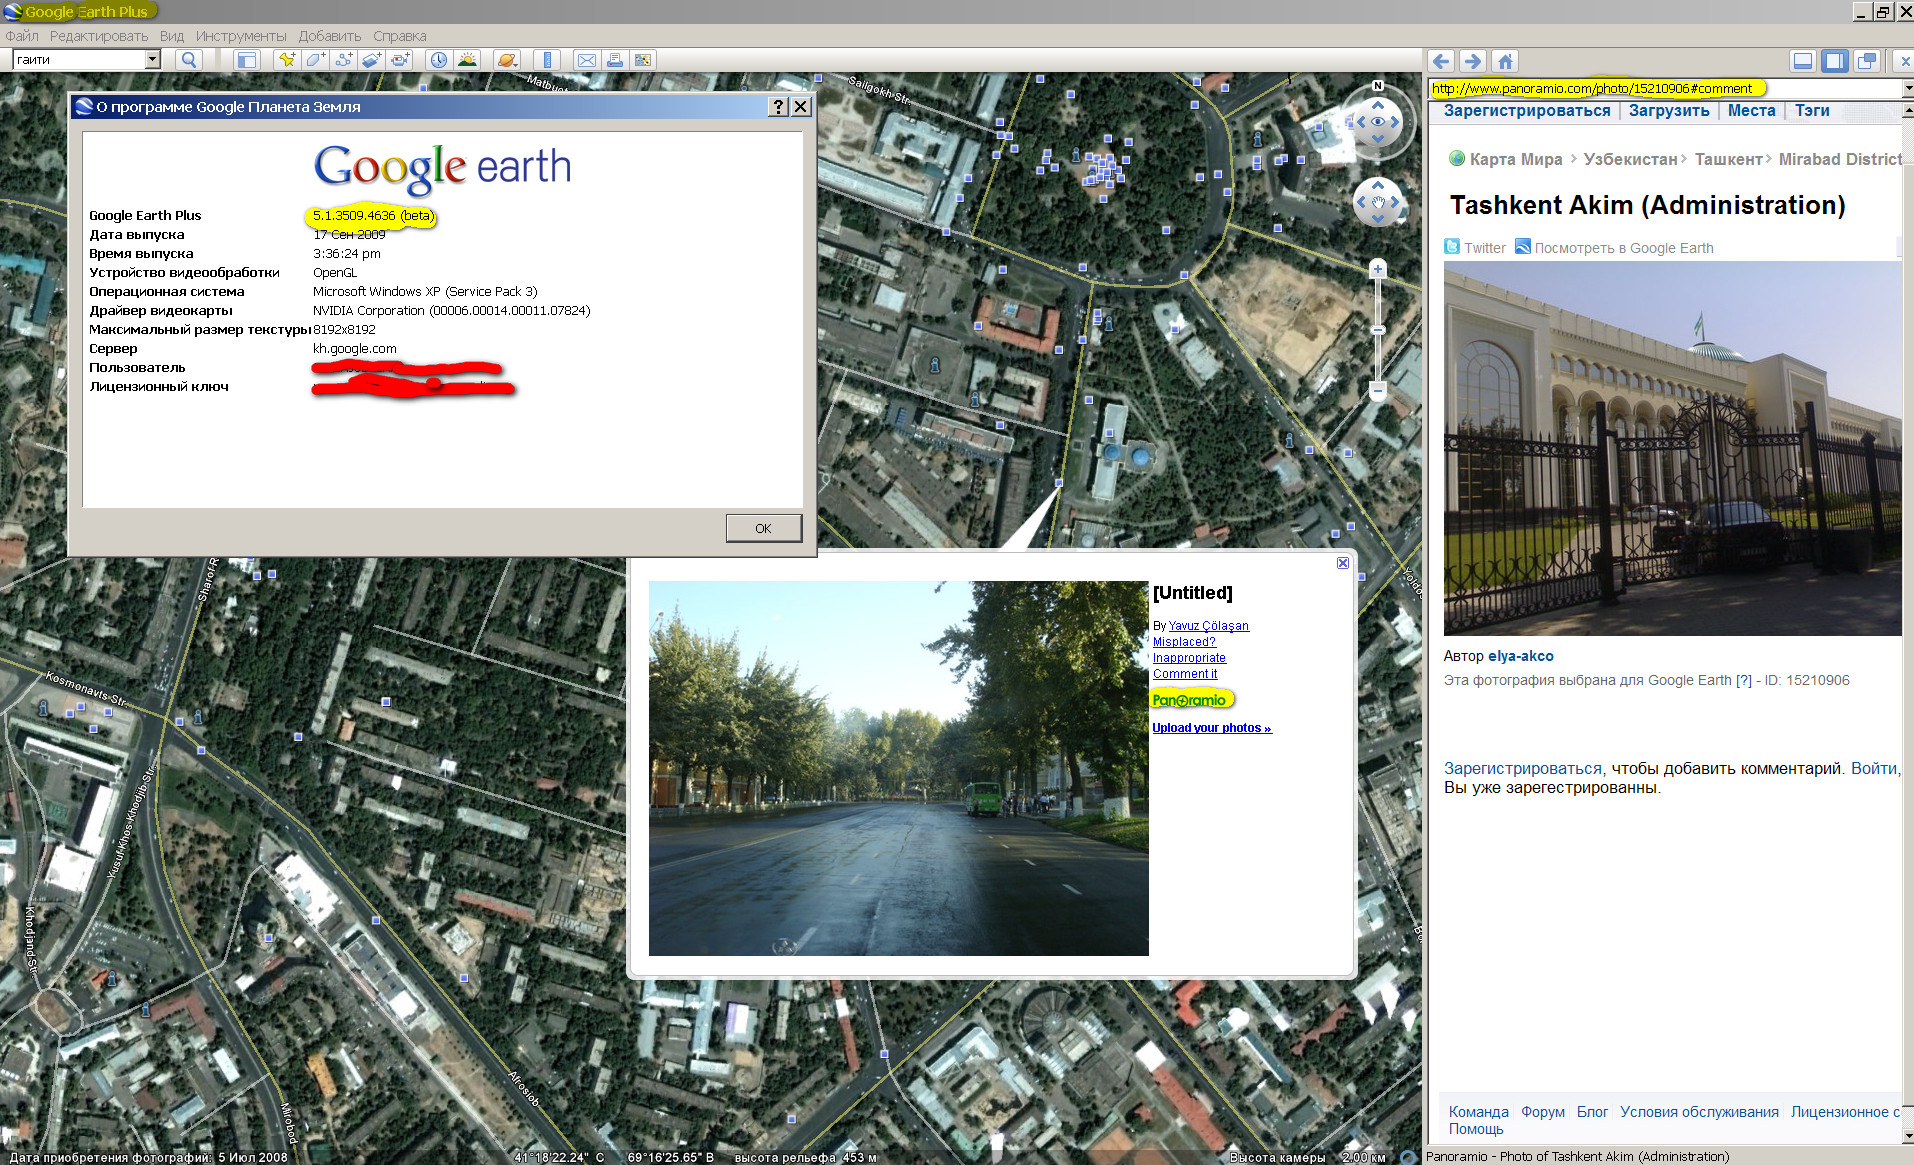
Task: Open the Файл menu
Action: 22,36
